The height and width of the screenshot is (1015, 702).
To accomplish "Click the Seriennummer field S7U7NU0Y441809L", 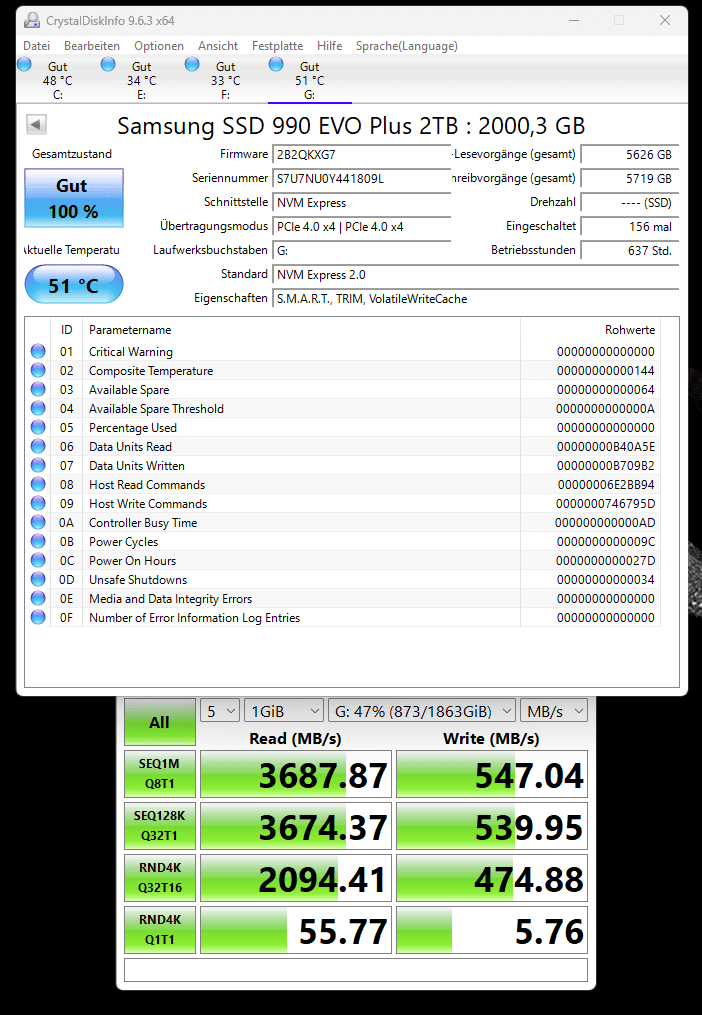I will 361,179.
